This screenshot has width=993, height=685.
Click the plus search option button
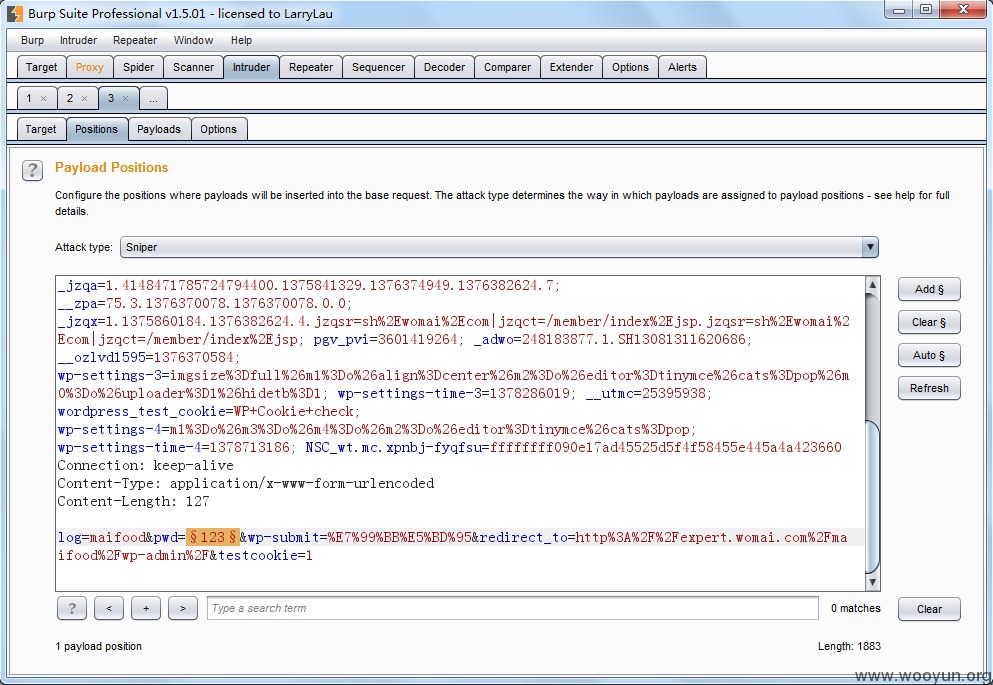[146, 608]
